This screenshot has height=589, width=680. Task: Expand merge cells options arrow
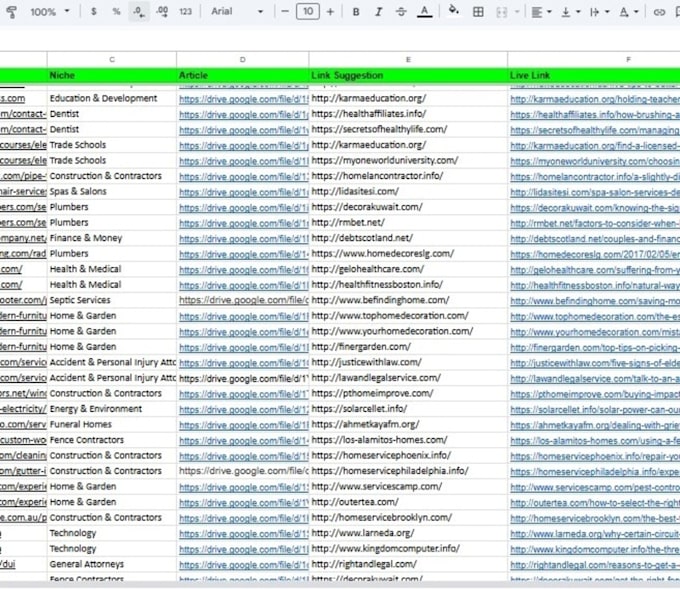tap(517, 12)
